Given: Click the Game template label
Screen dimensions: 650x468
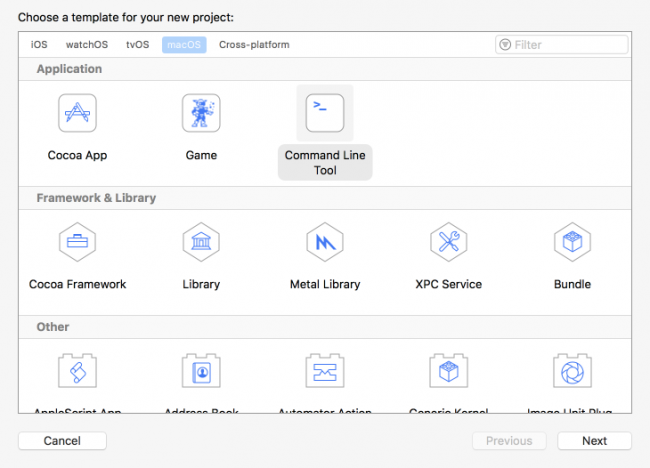Looking at the screenshot, I should point(201,155).
